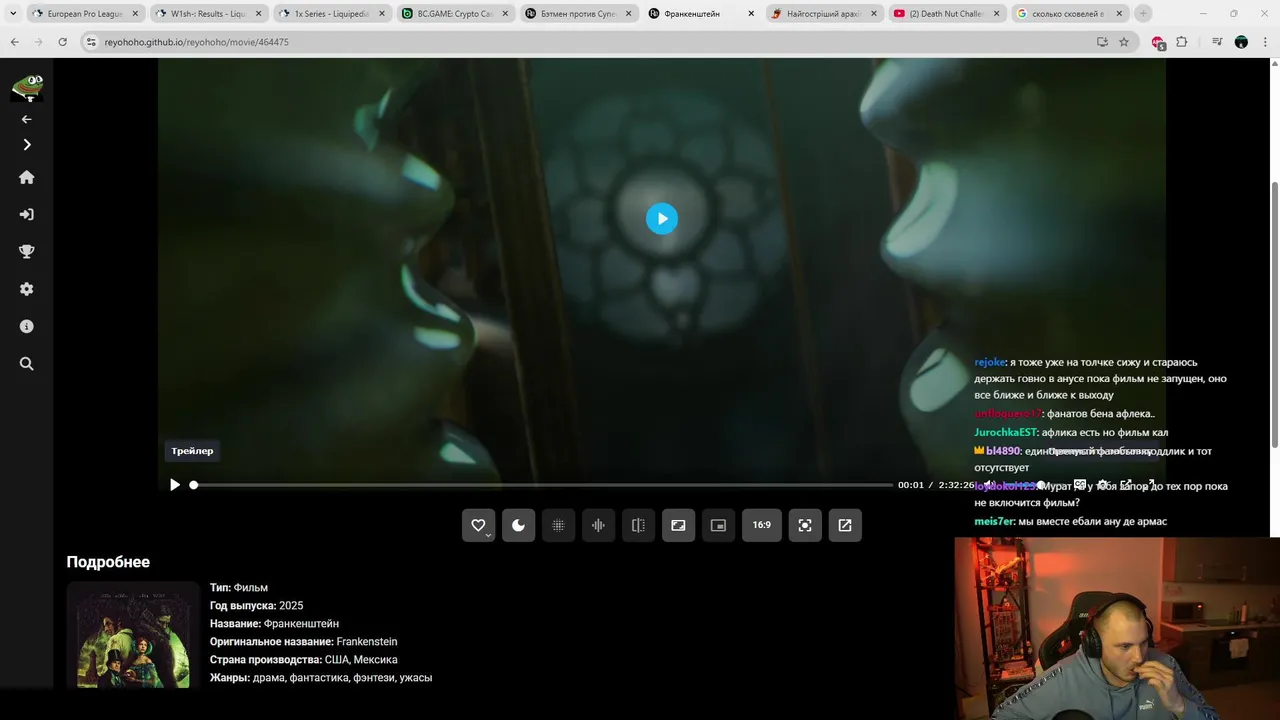Image resolution: width=1280 pixels, height=720 pixels.
Task: Toggle the wide player view button
Action: coord(678,525)
